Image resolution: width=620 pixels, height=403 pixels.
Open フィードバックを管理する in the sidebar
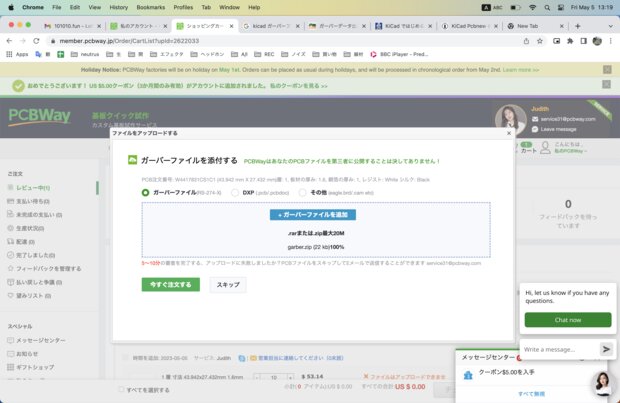48,269
